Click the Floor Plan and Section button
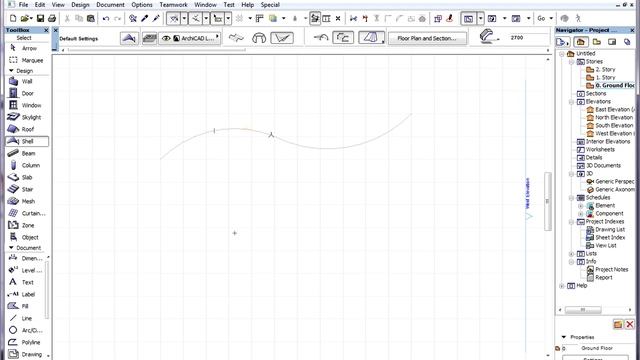This screenshot has height=360, width=640. (x=427, y=38)
